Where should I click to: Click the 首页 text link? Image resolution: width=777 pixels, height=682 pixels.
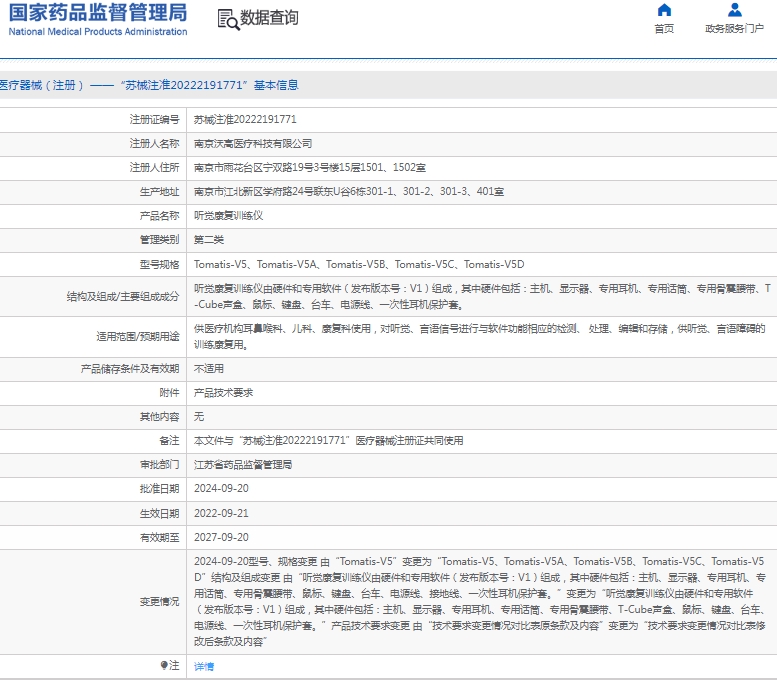(664, 29)
